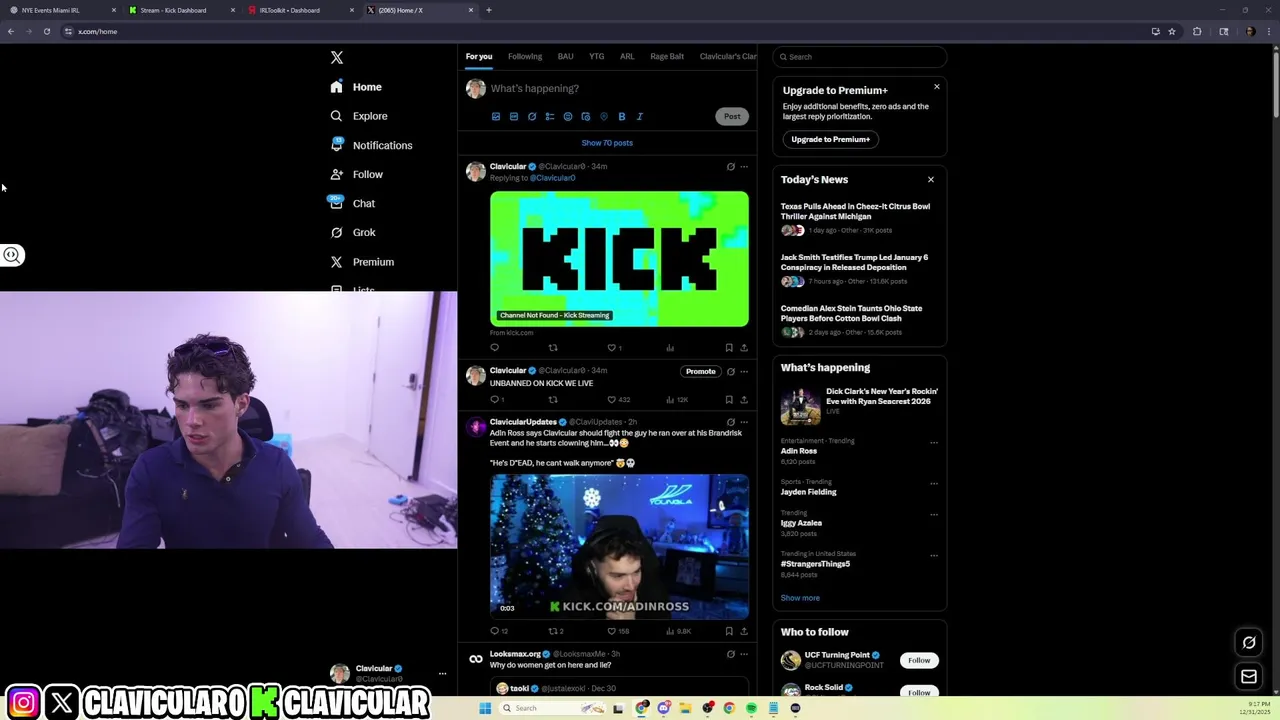The width and height of the screenshot is (1280, 720).
Task: Add a poll in the composer
Action: coord(550,116)
